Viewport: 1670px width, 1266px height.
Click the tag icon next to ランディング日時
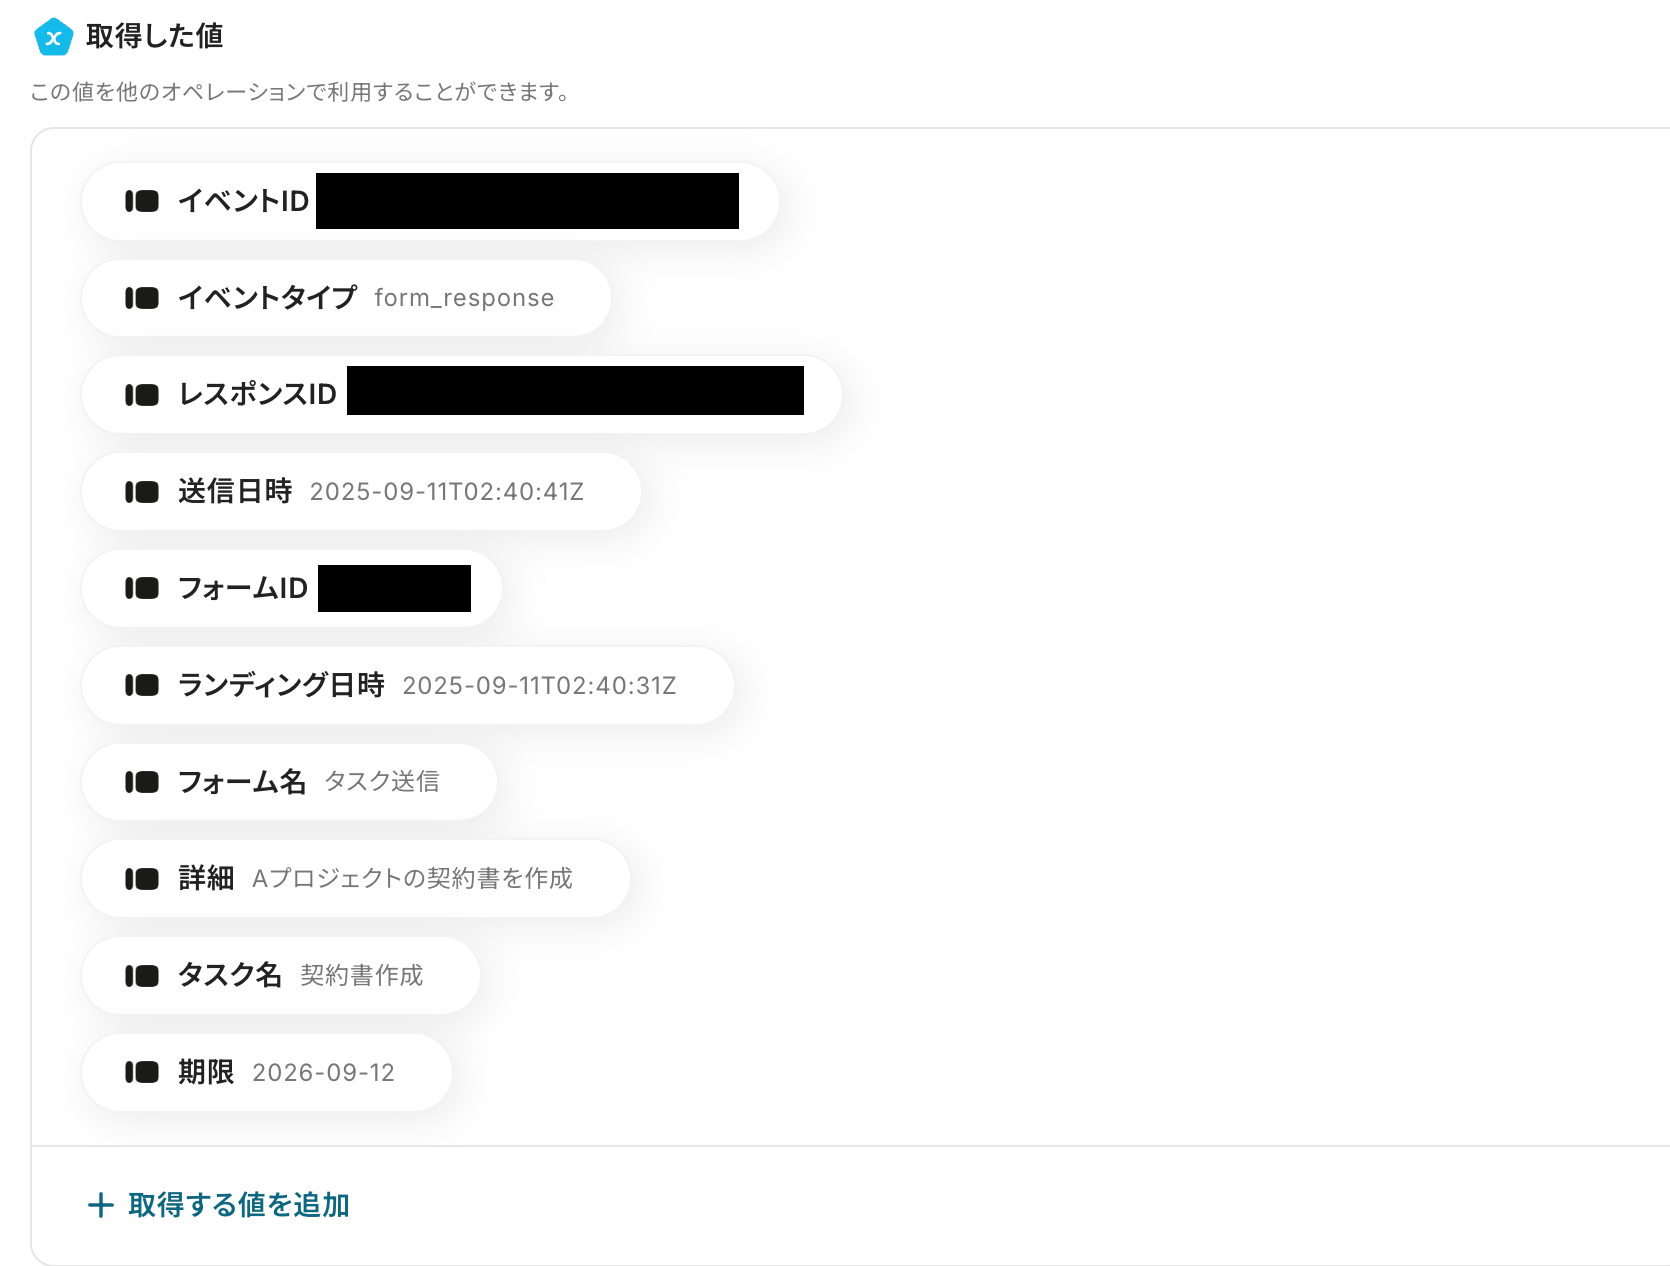[x=142, y=685]
